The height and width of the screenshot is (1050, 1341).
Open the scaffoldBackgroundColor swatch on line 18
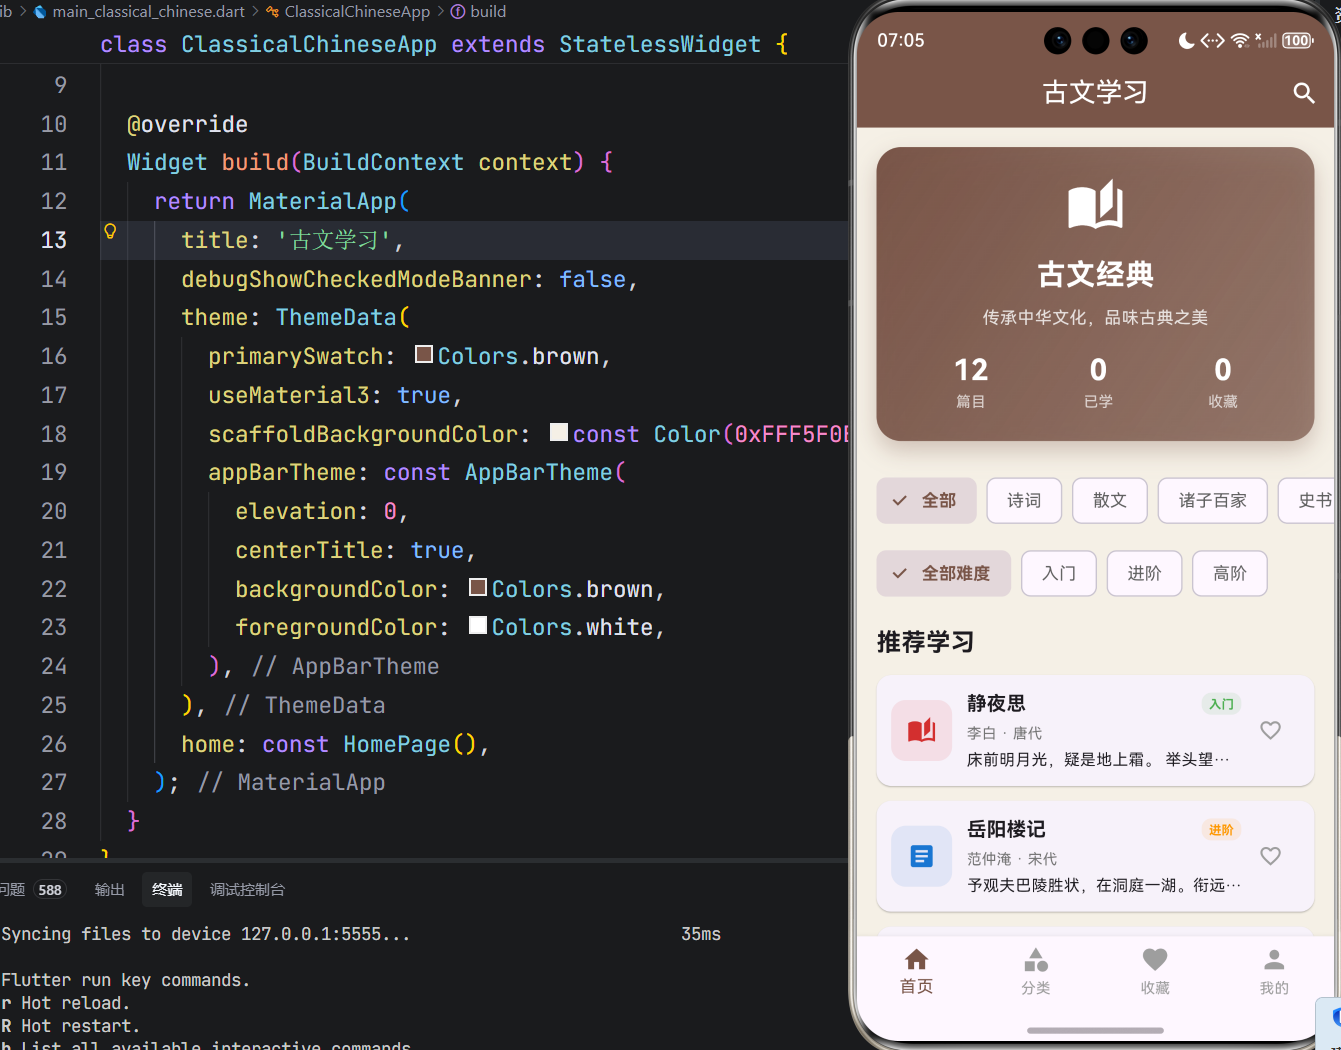(x=559, y=432)
